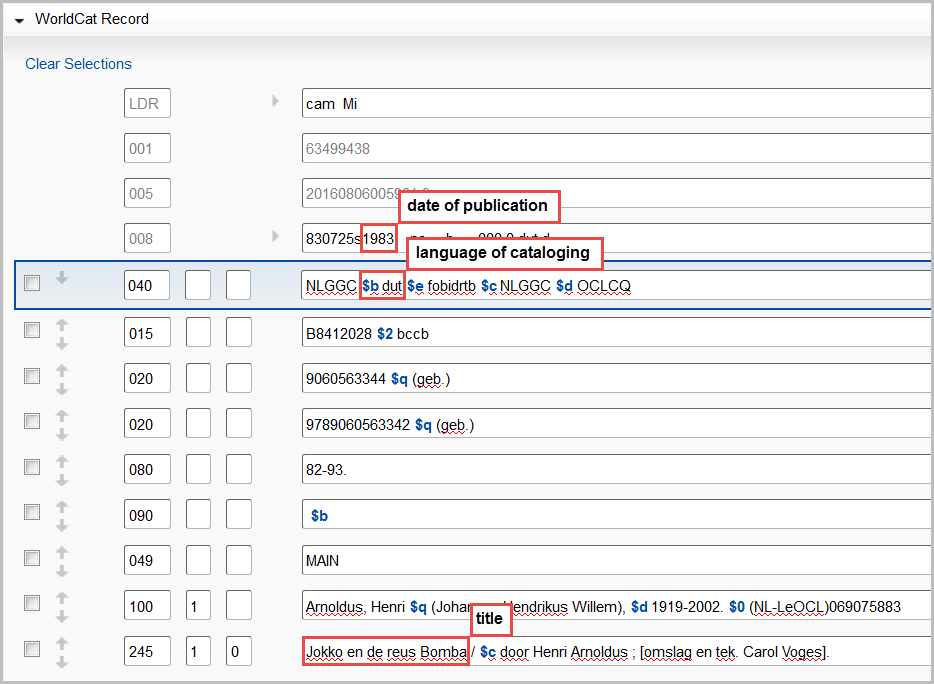This screenshot has width=934, height=684.
Task: Collapse the WorldCat Record section
Action: (19, 20)
